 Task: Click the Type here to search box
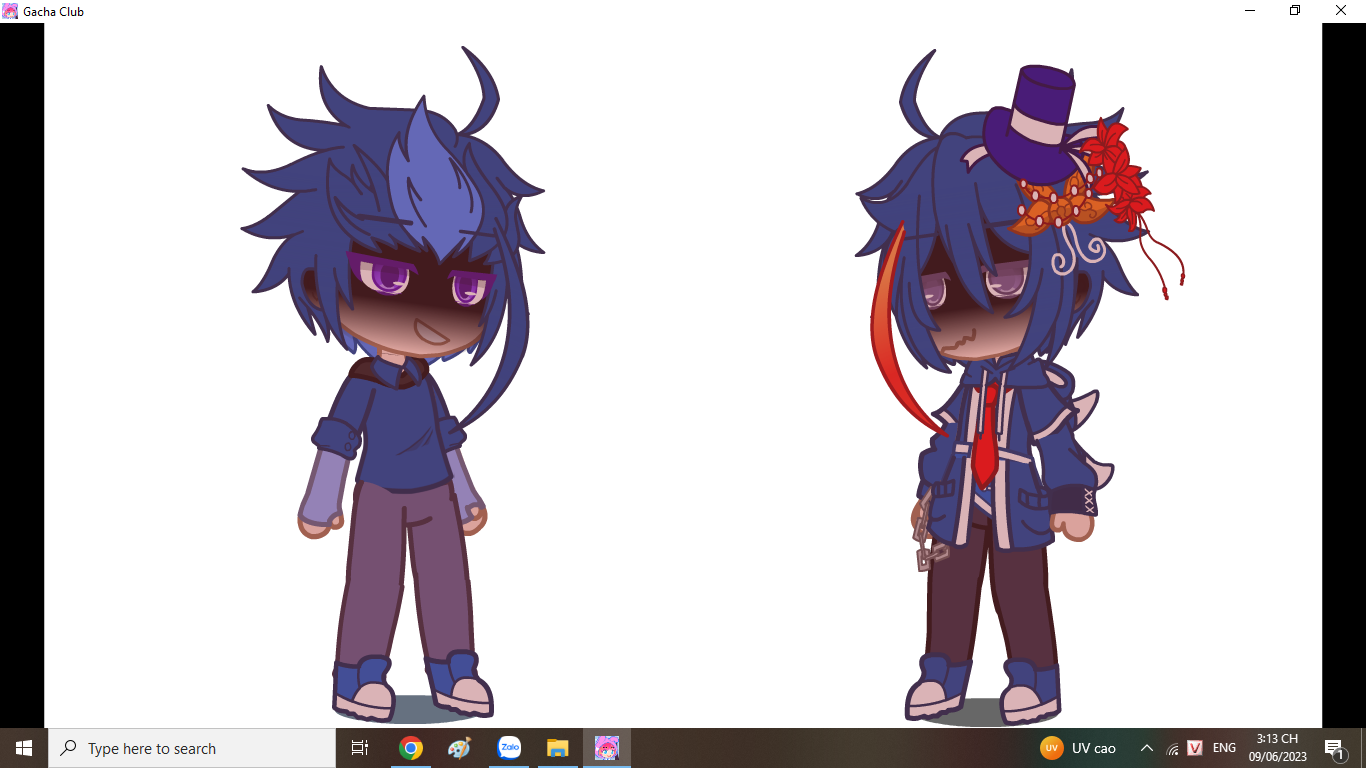[192, 748]
